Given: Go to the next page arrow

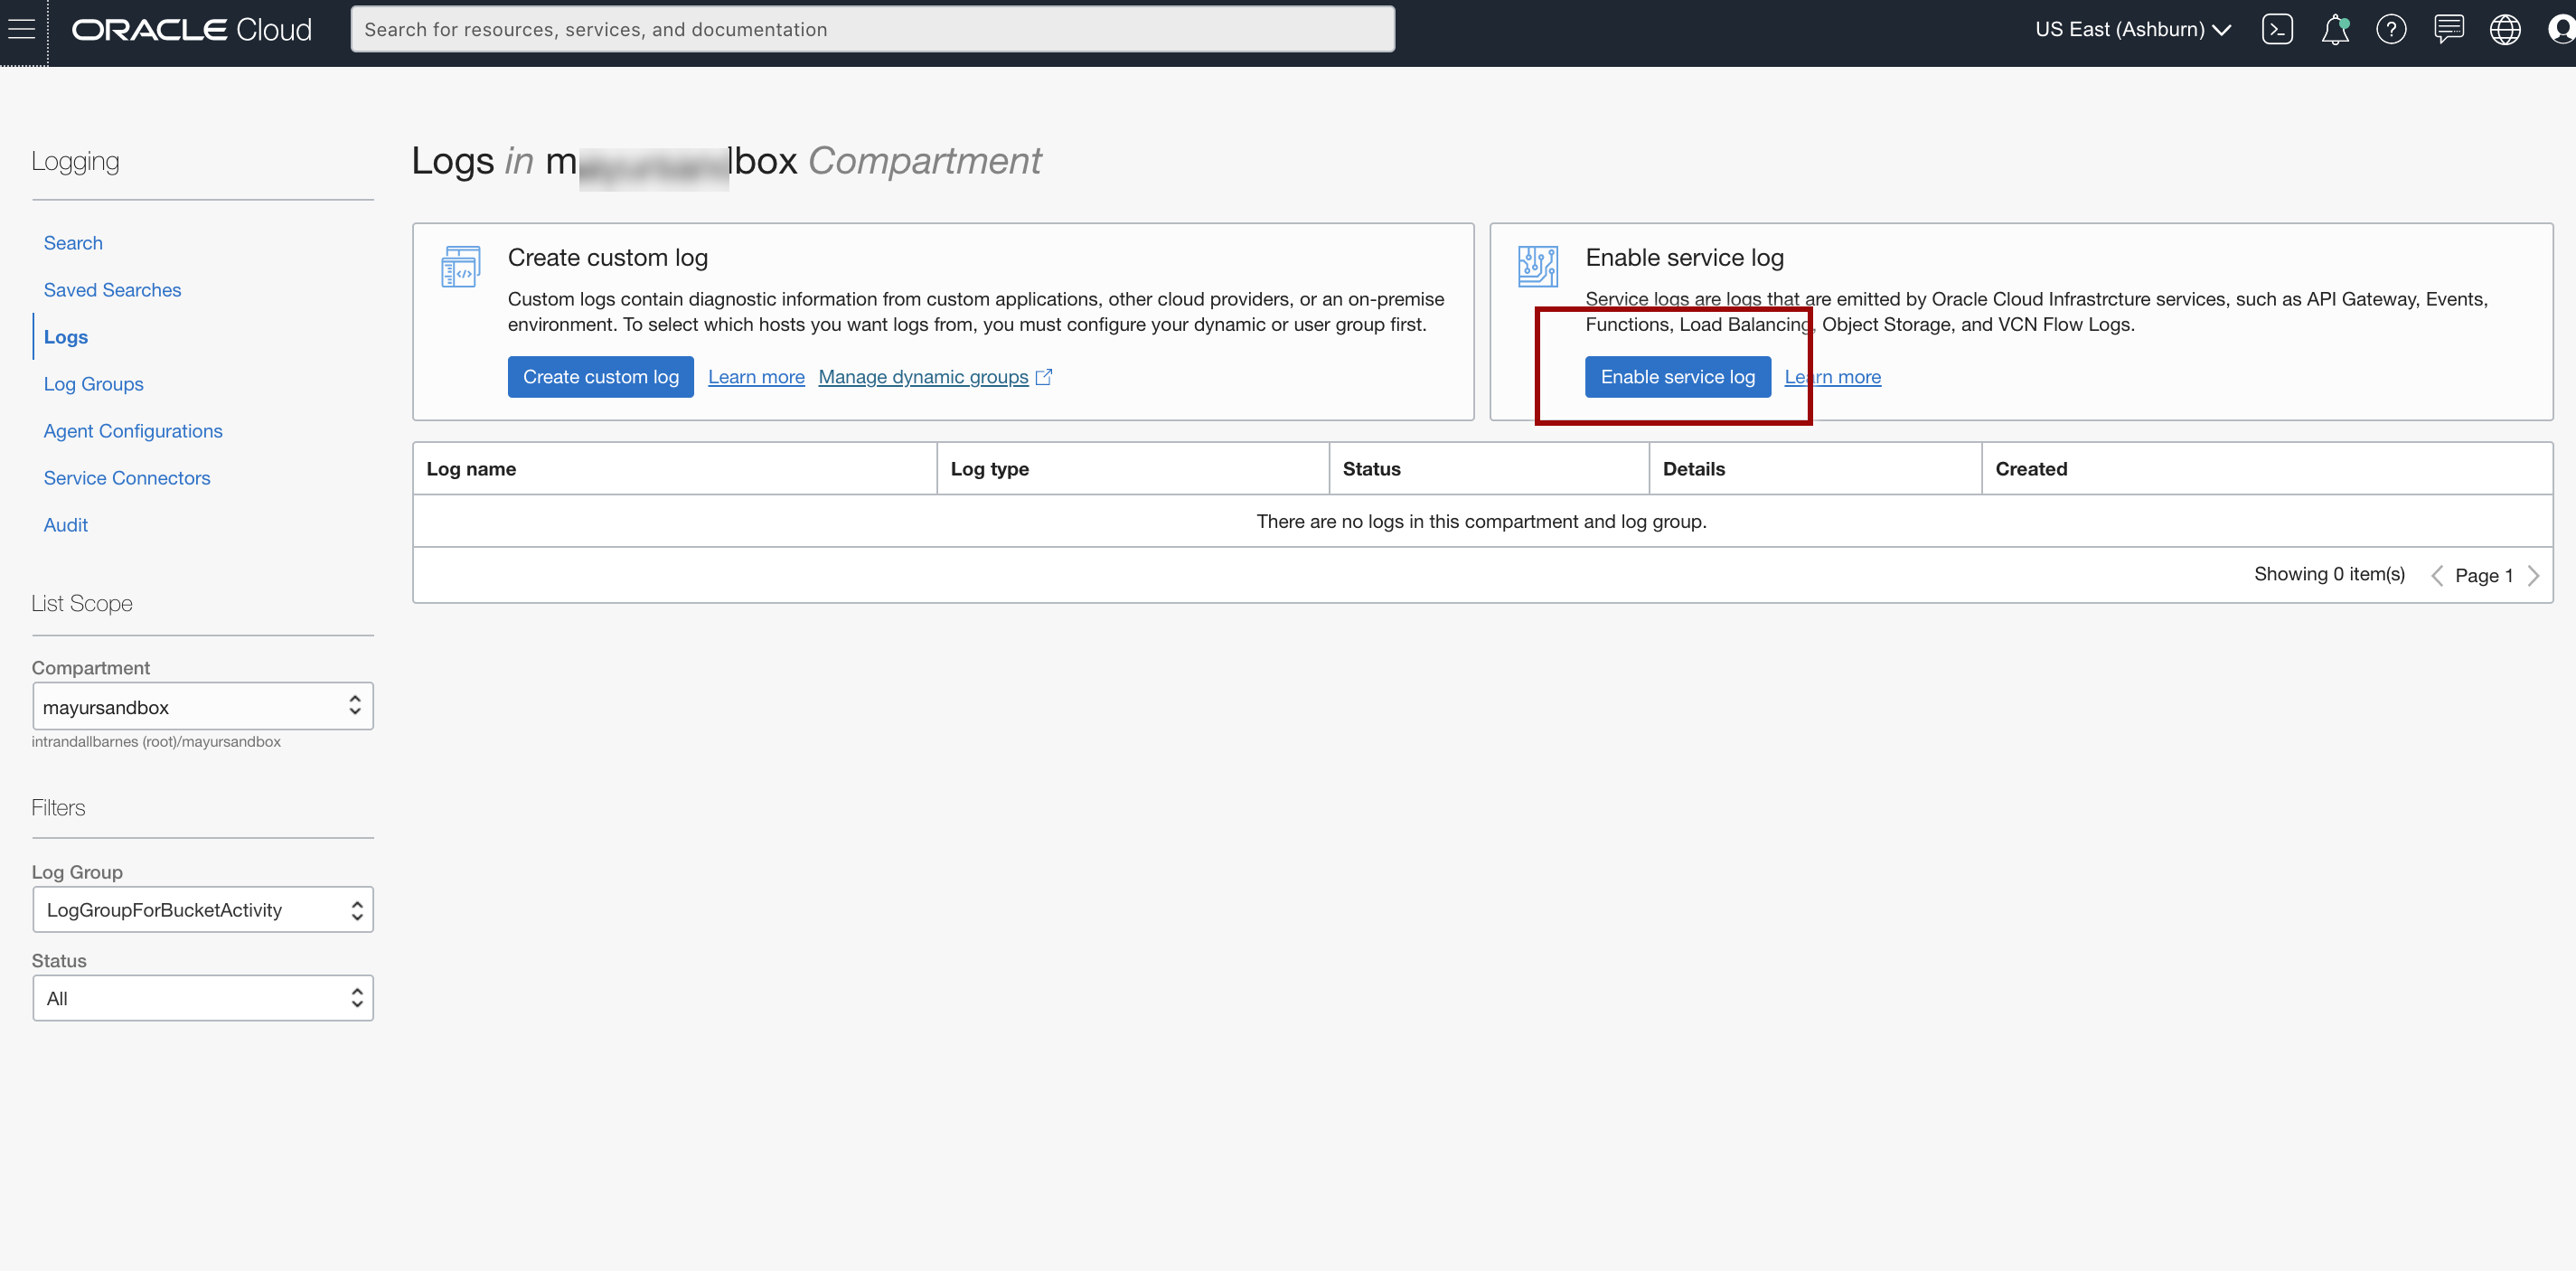Looking at the screenshot, I should (2534, 575).
